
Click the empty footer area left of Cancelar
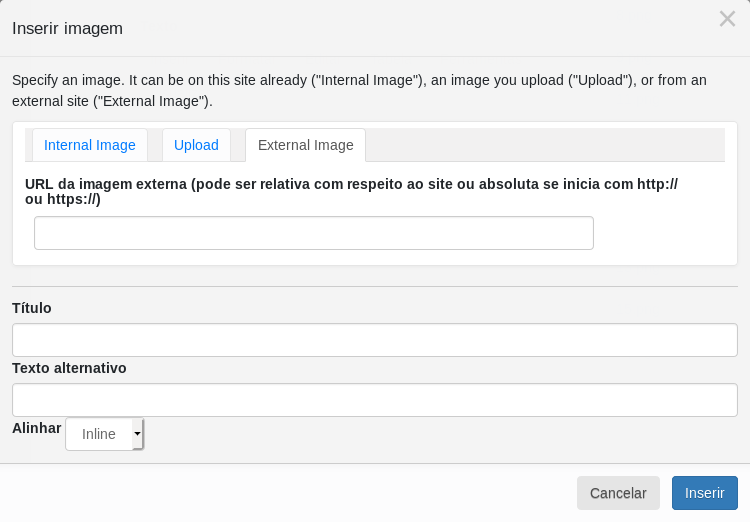tap(290, 493)
